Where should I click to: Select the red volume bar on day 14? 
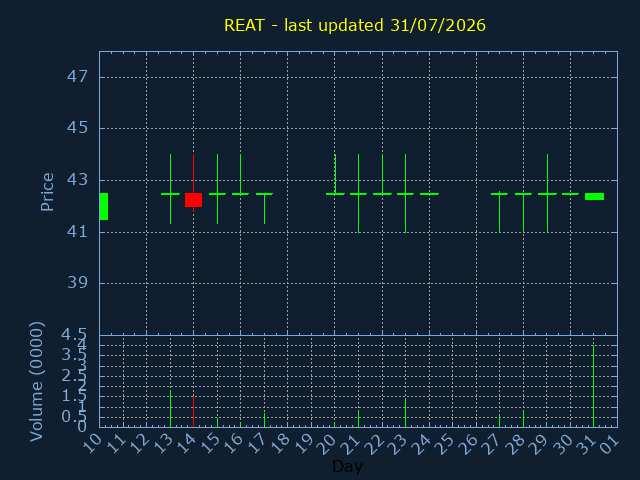(193, 411)
